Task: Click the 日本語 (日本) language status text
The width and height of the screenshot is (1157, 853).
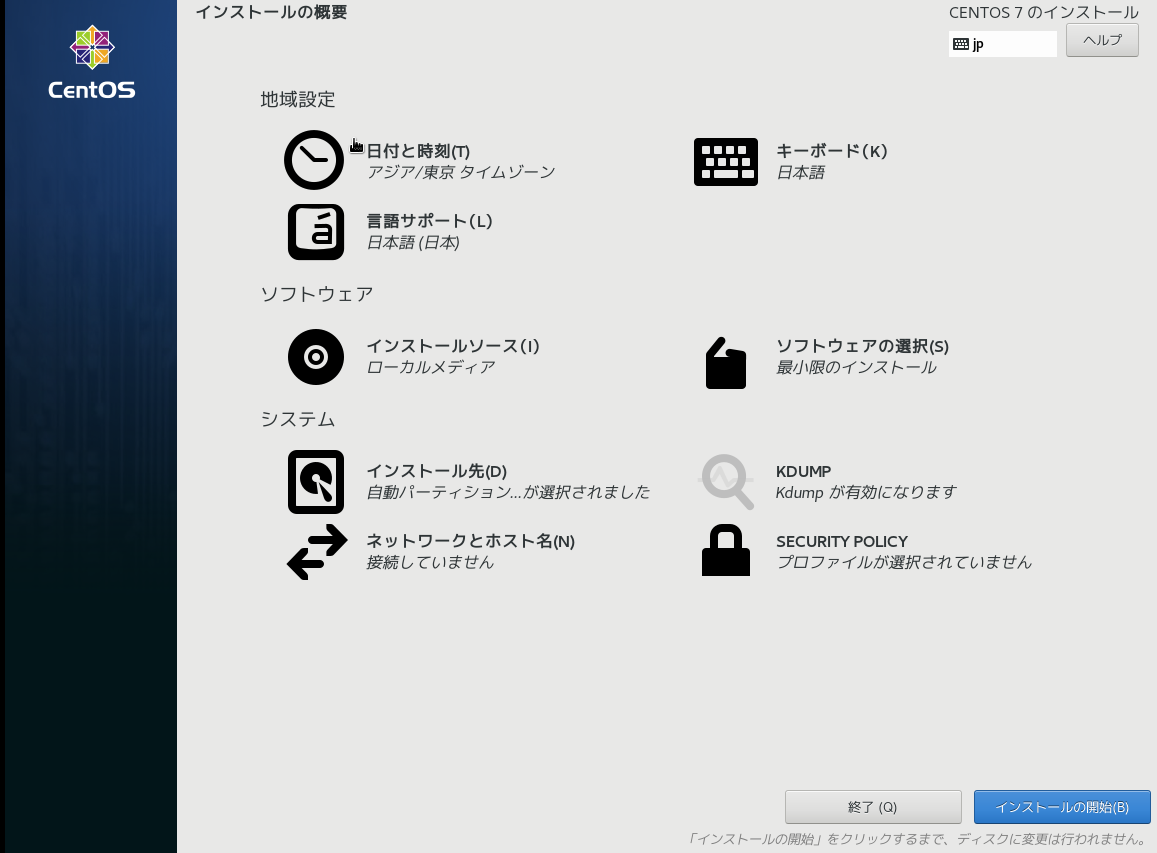Action: [413, 243]
